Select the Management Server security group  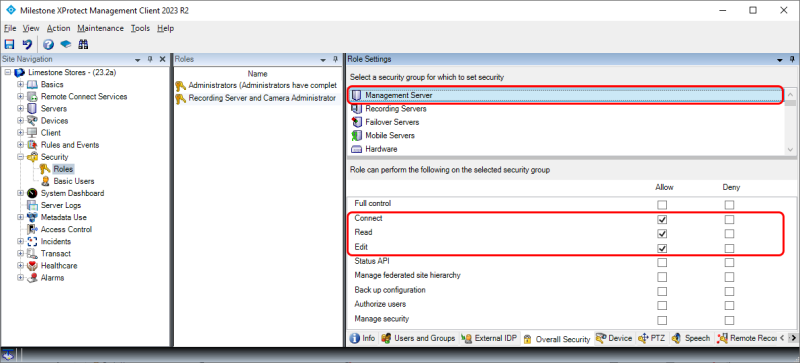566,95
